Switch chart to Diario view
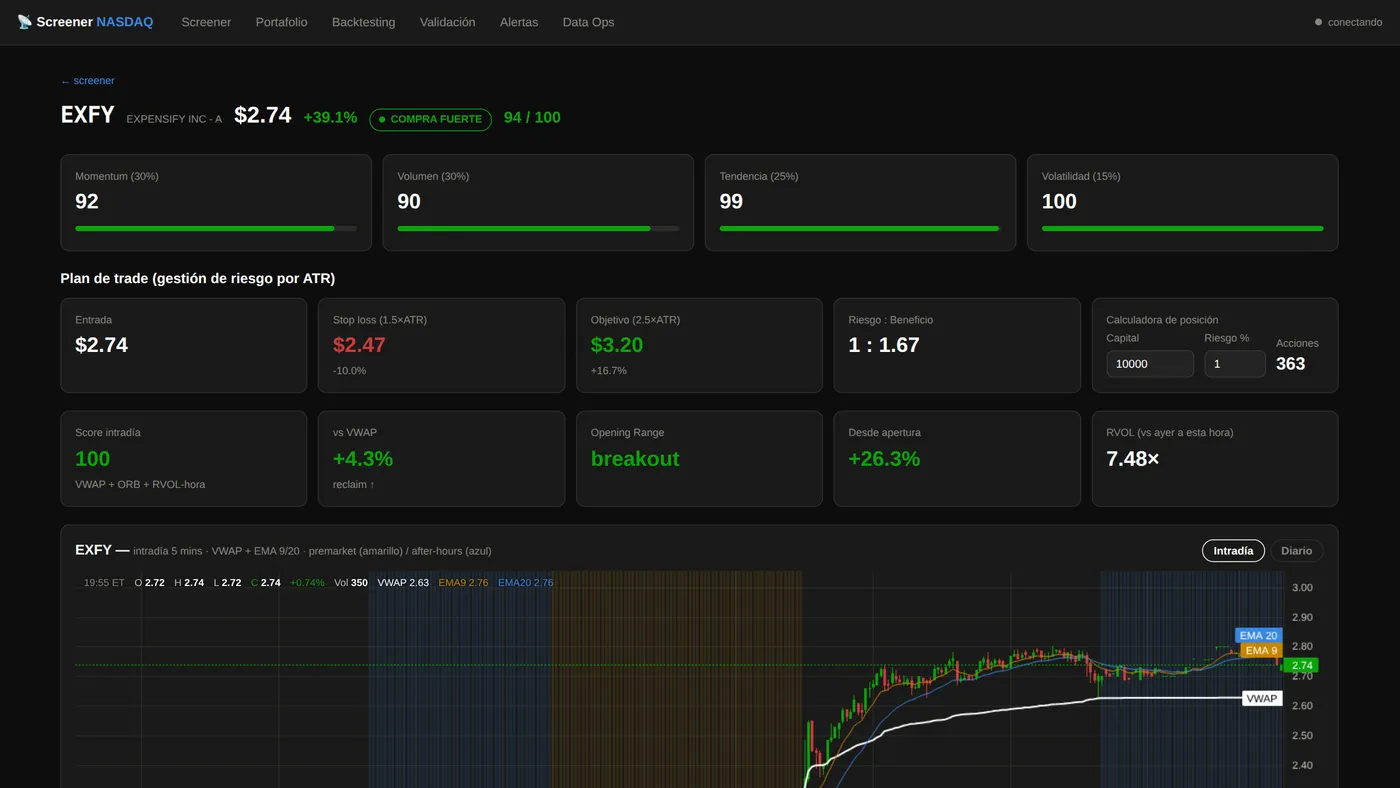1400x788 pixels. (1296, 551)
